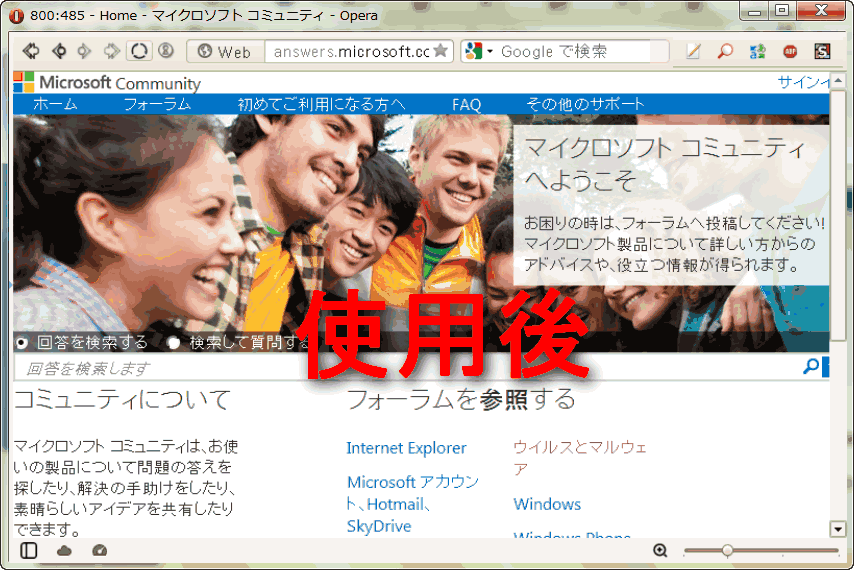Click the コミュニティについて heading
Image resolution: width=854 pixels, height=570 pixels.
point(123,400)
